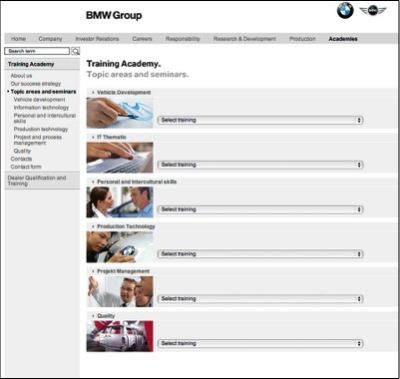Open Information technology sidebar link

[41, 107]
